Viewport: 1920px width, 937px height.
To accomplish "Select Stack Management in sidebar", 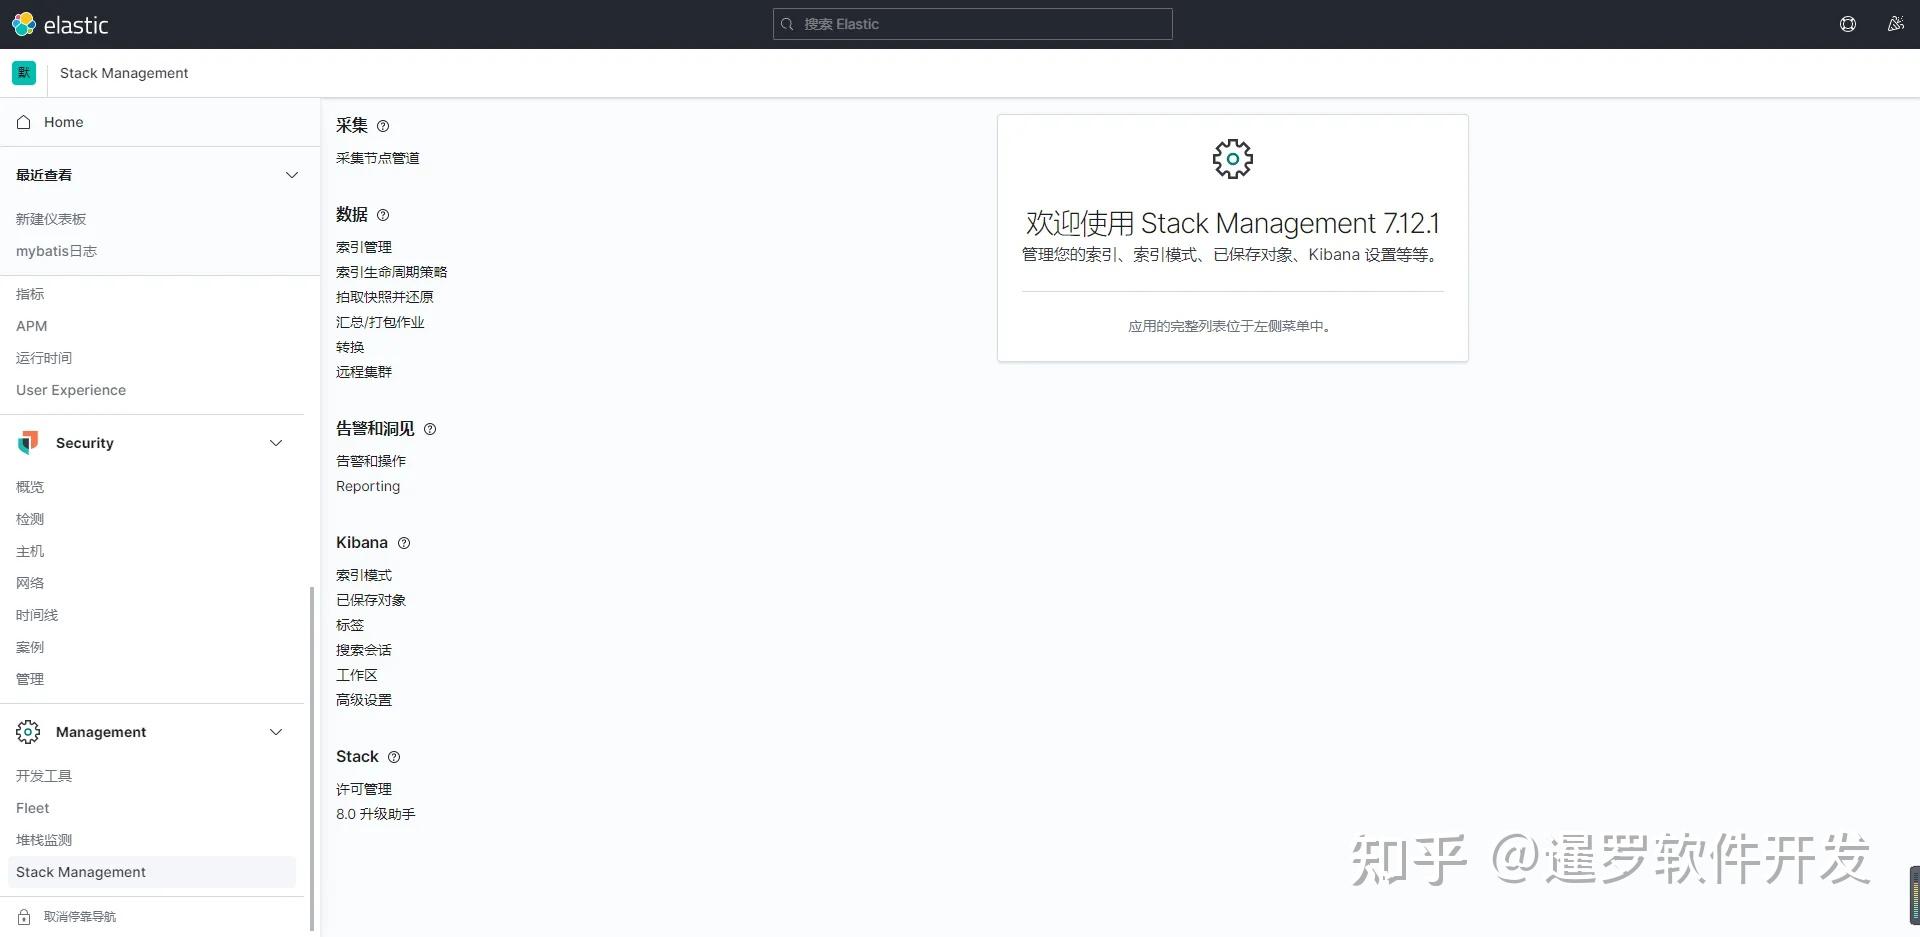I will point(152,872).
